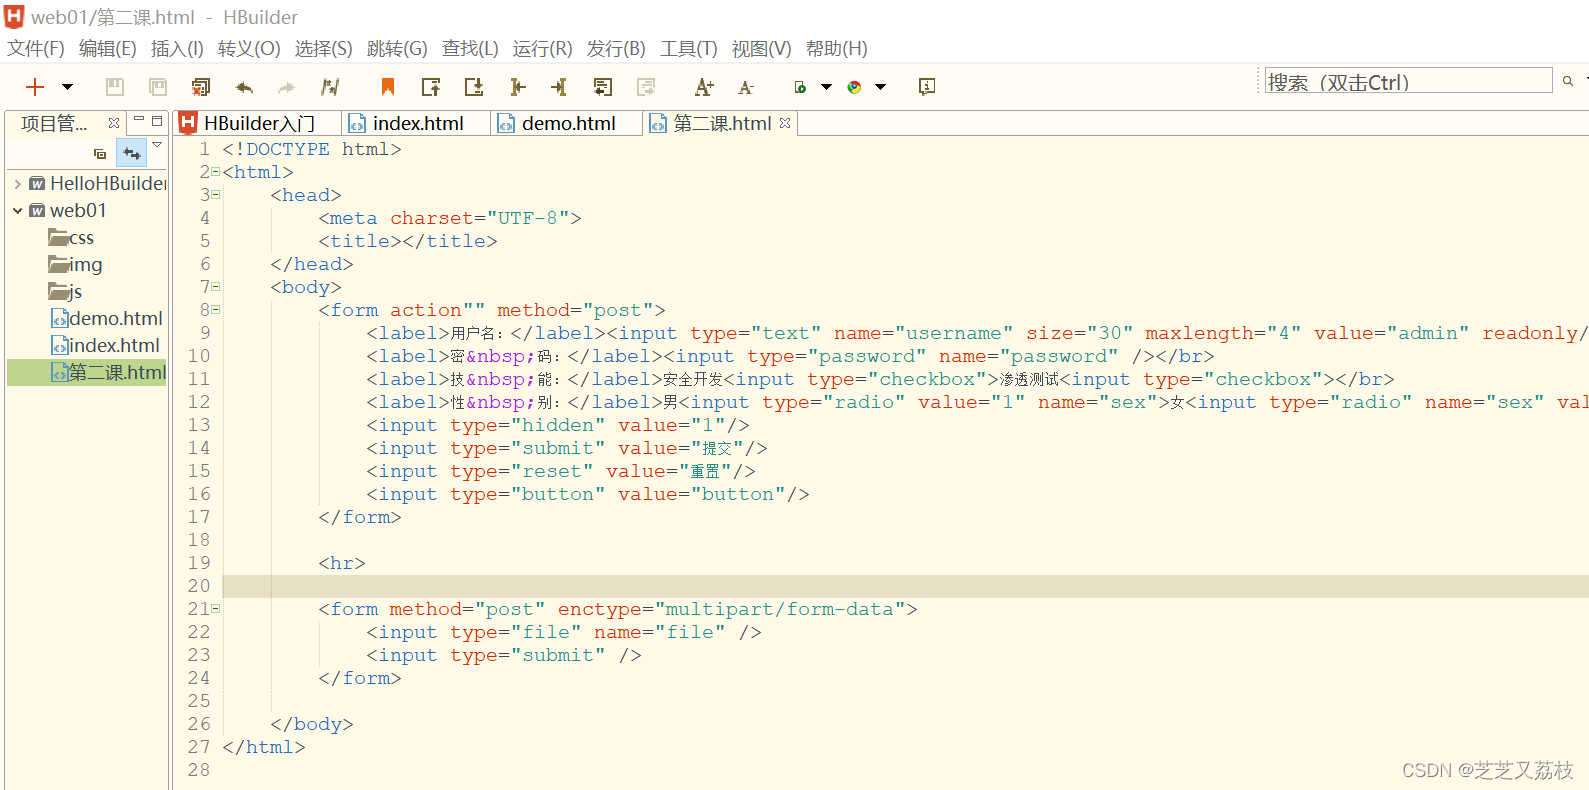The height and width of the screenshot is (790, 1589).
Task: Open the project panel view menu triangle
Action: tap(157, 145)
